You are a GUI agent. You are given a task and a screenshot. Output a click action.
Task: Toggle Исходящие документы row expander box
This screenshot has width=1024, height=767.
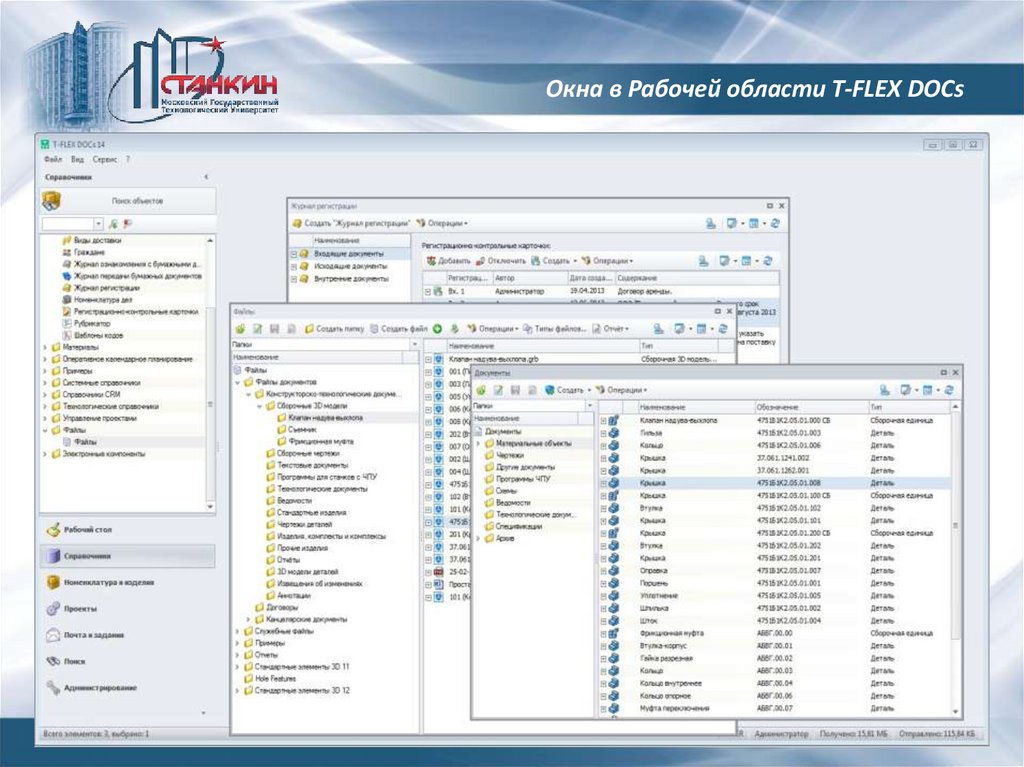[x=294, y=267]
